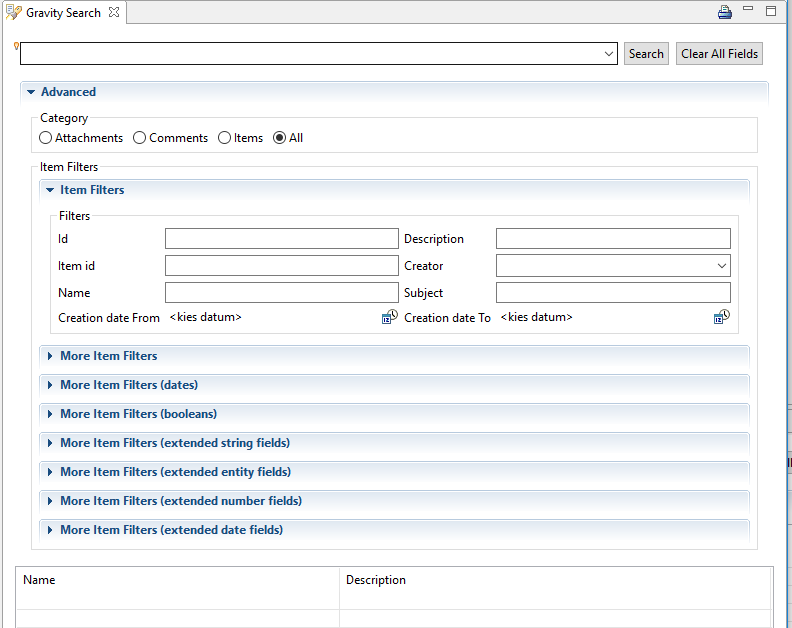This screenshot has width=792, height=628.
Task: Minimize the Gravity Search view
Action: click(x=749, y=11)
